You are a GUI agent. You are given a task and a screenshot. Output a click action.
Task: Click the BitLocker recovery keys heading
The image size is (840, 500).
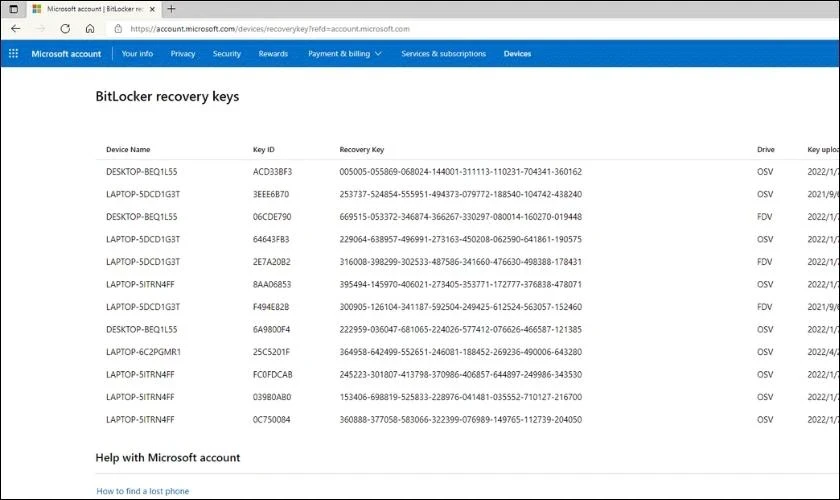[x=167, y=96]
